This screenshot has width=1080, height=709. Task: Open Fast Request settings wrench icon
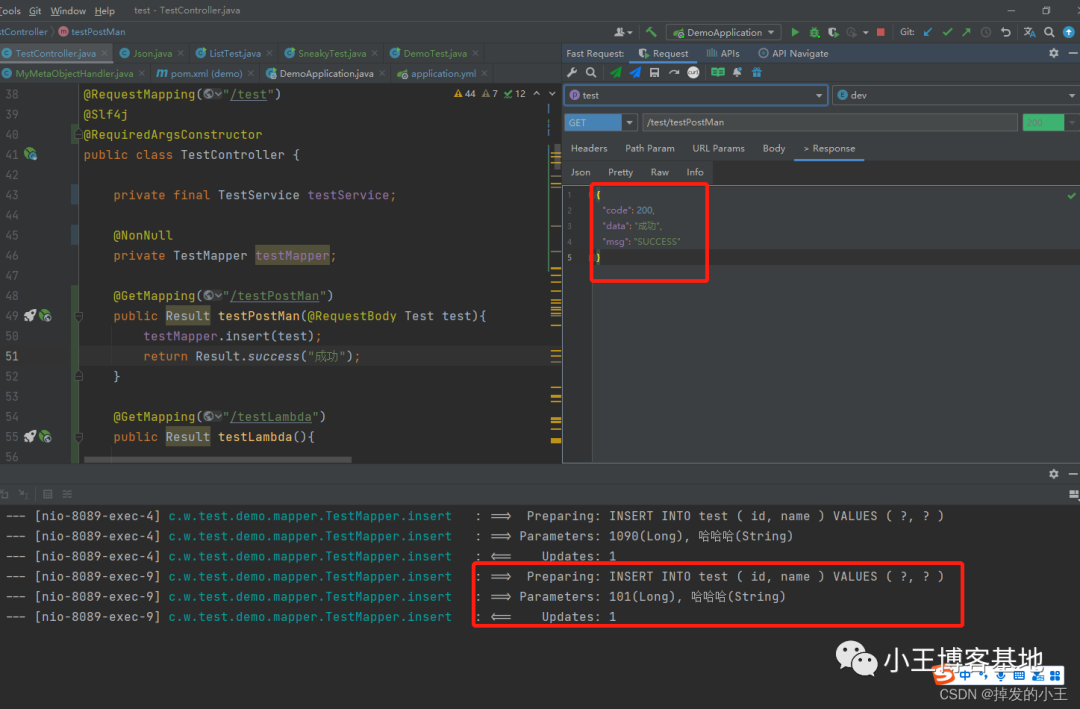click(x=572, y=73)
